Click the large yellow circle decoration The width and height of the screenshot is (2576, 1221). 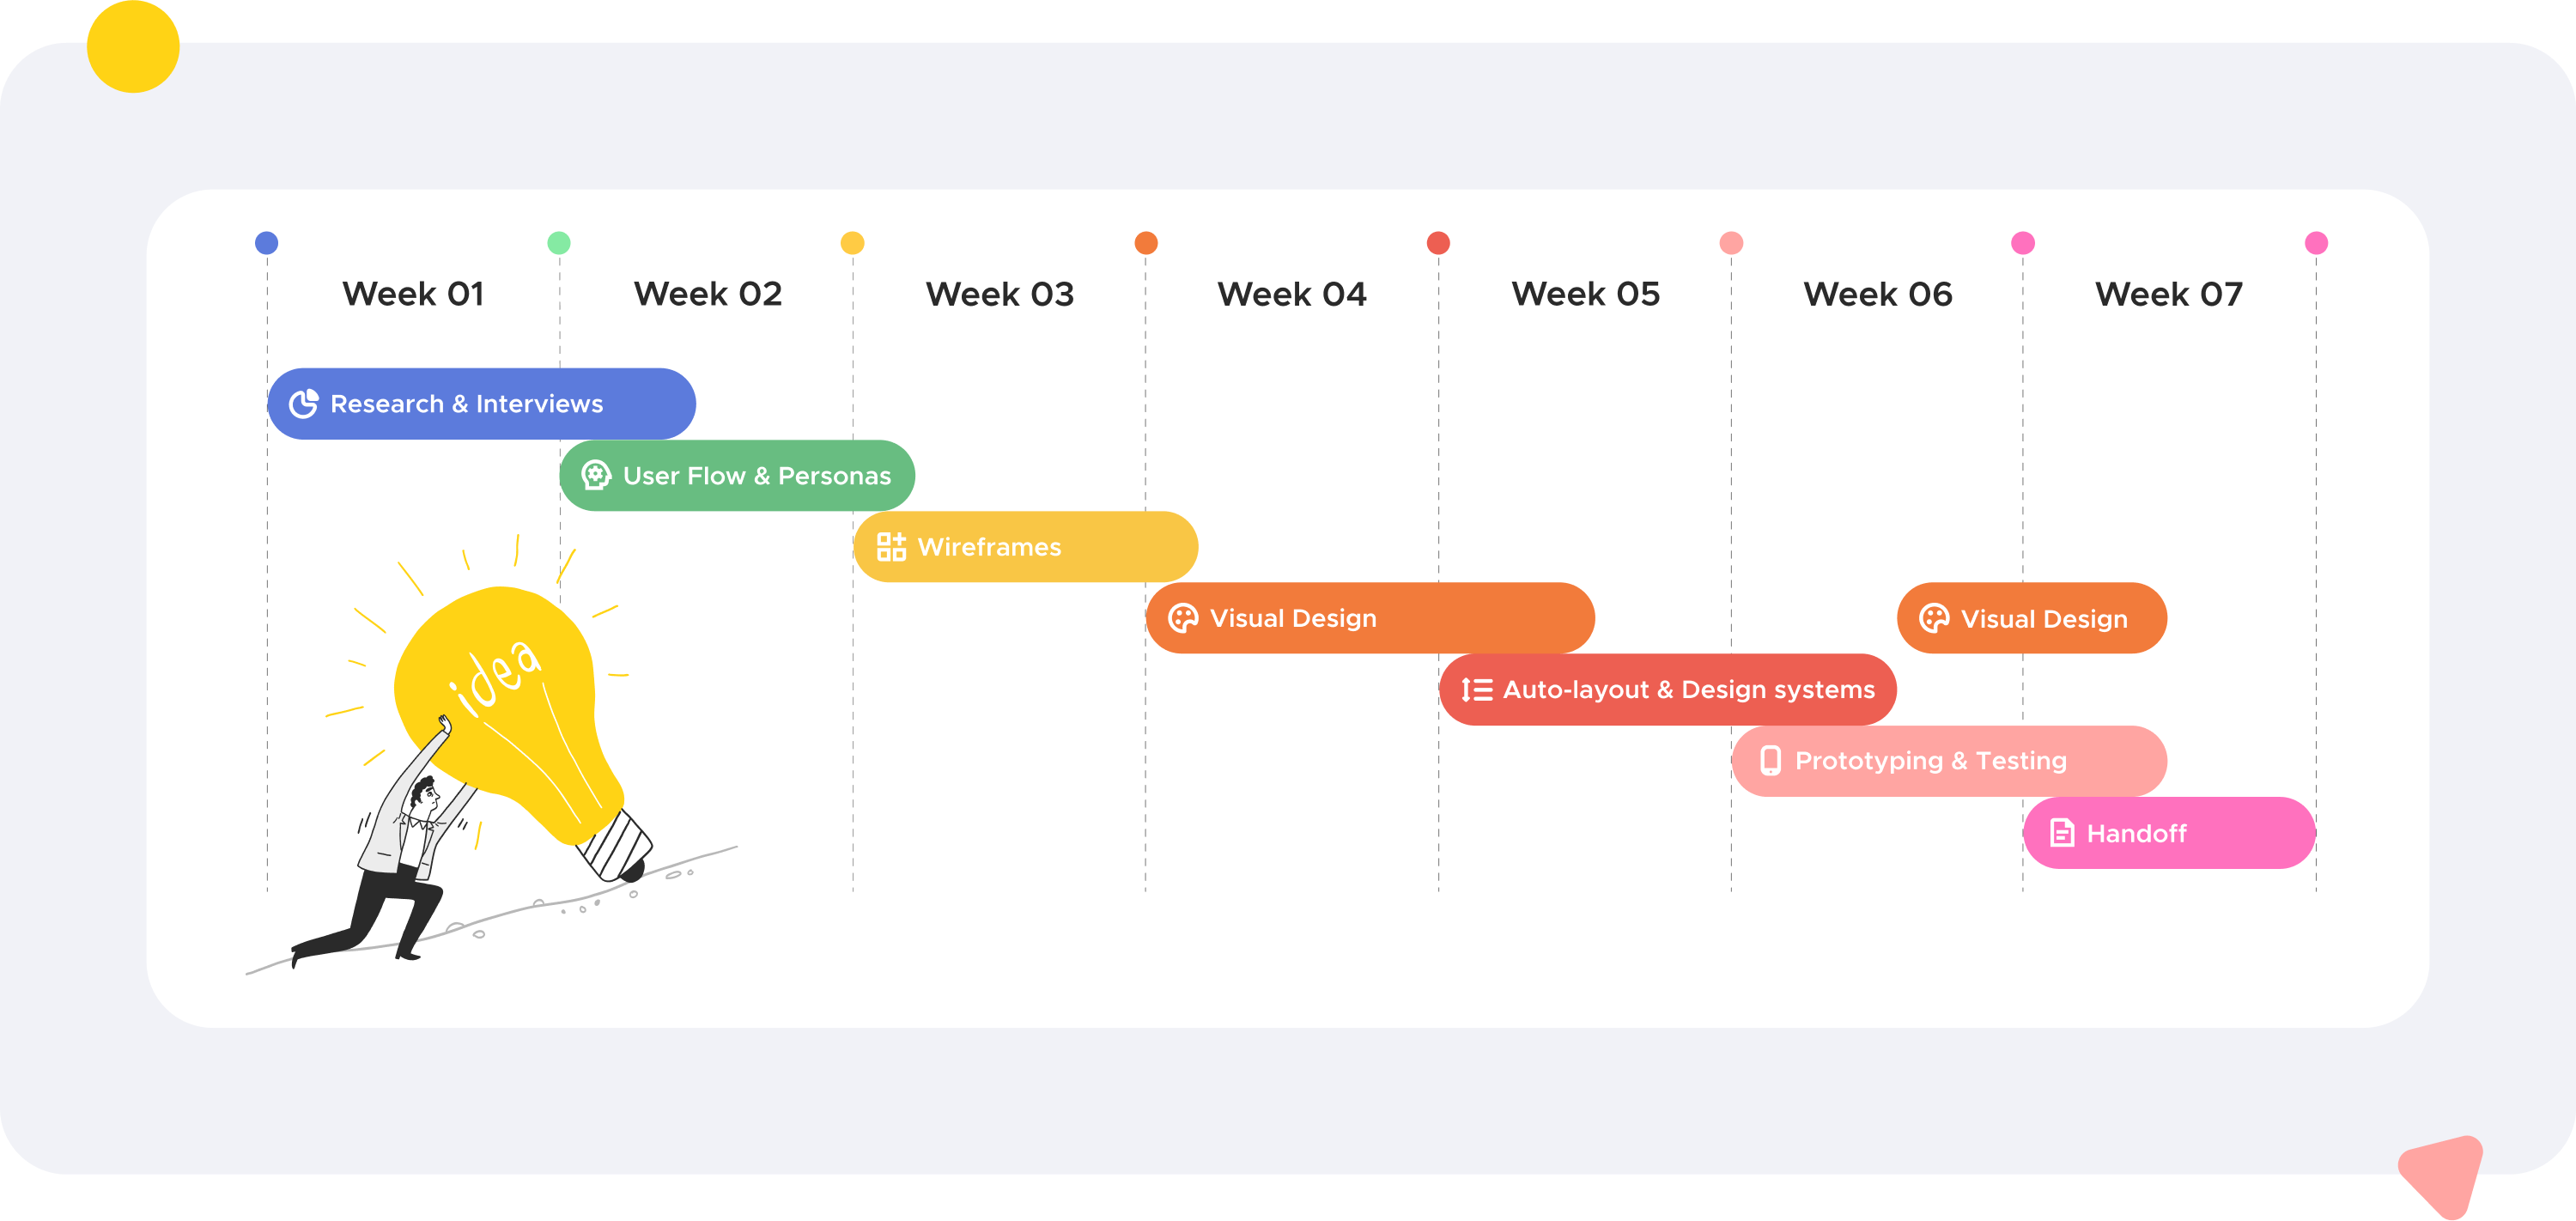click(x=133, y=47)
